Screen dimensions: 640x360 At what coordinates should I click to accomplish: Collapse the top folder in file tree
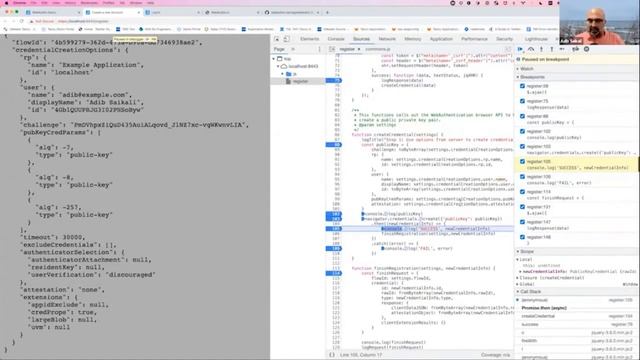coord(274,59)
